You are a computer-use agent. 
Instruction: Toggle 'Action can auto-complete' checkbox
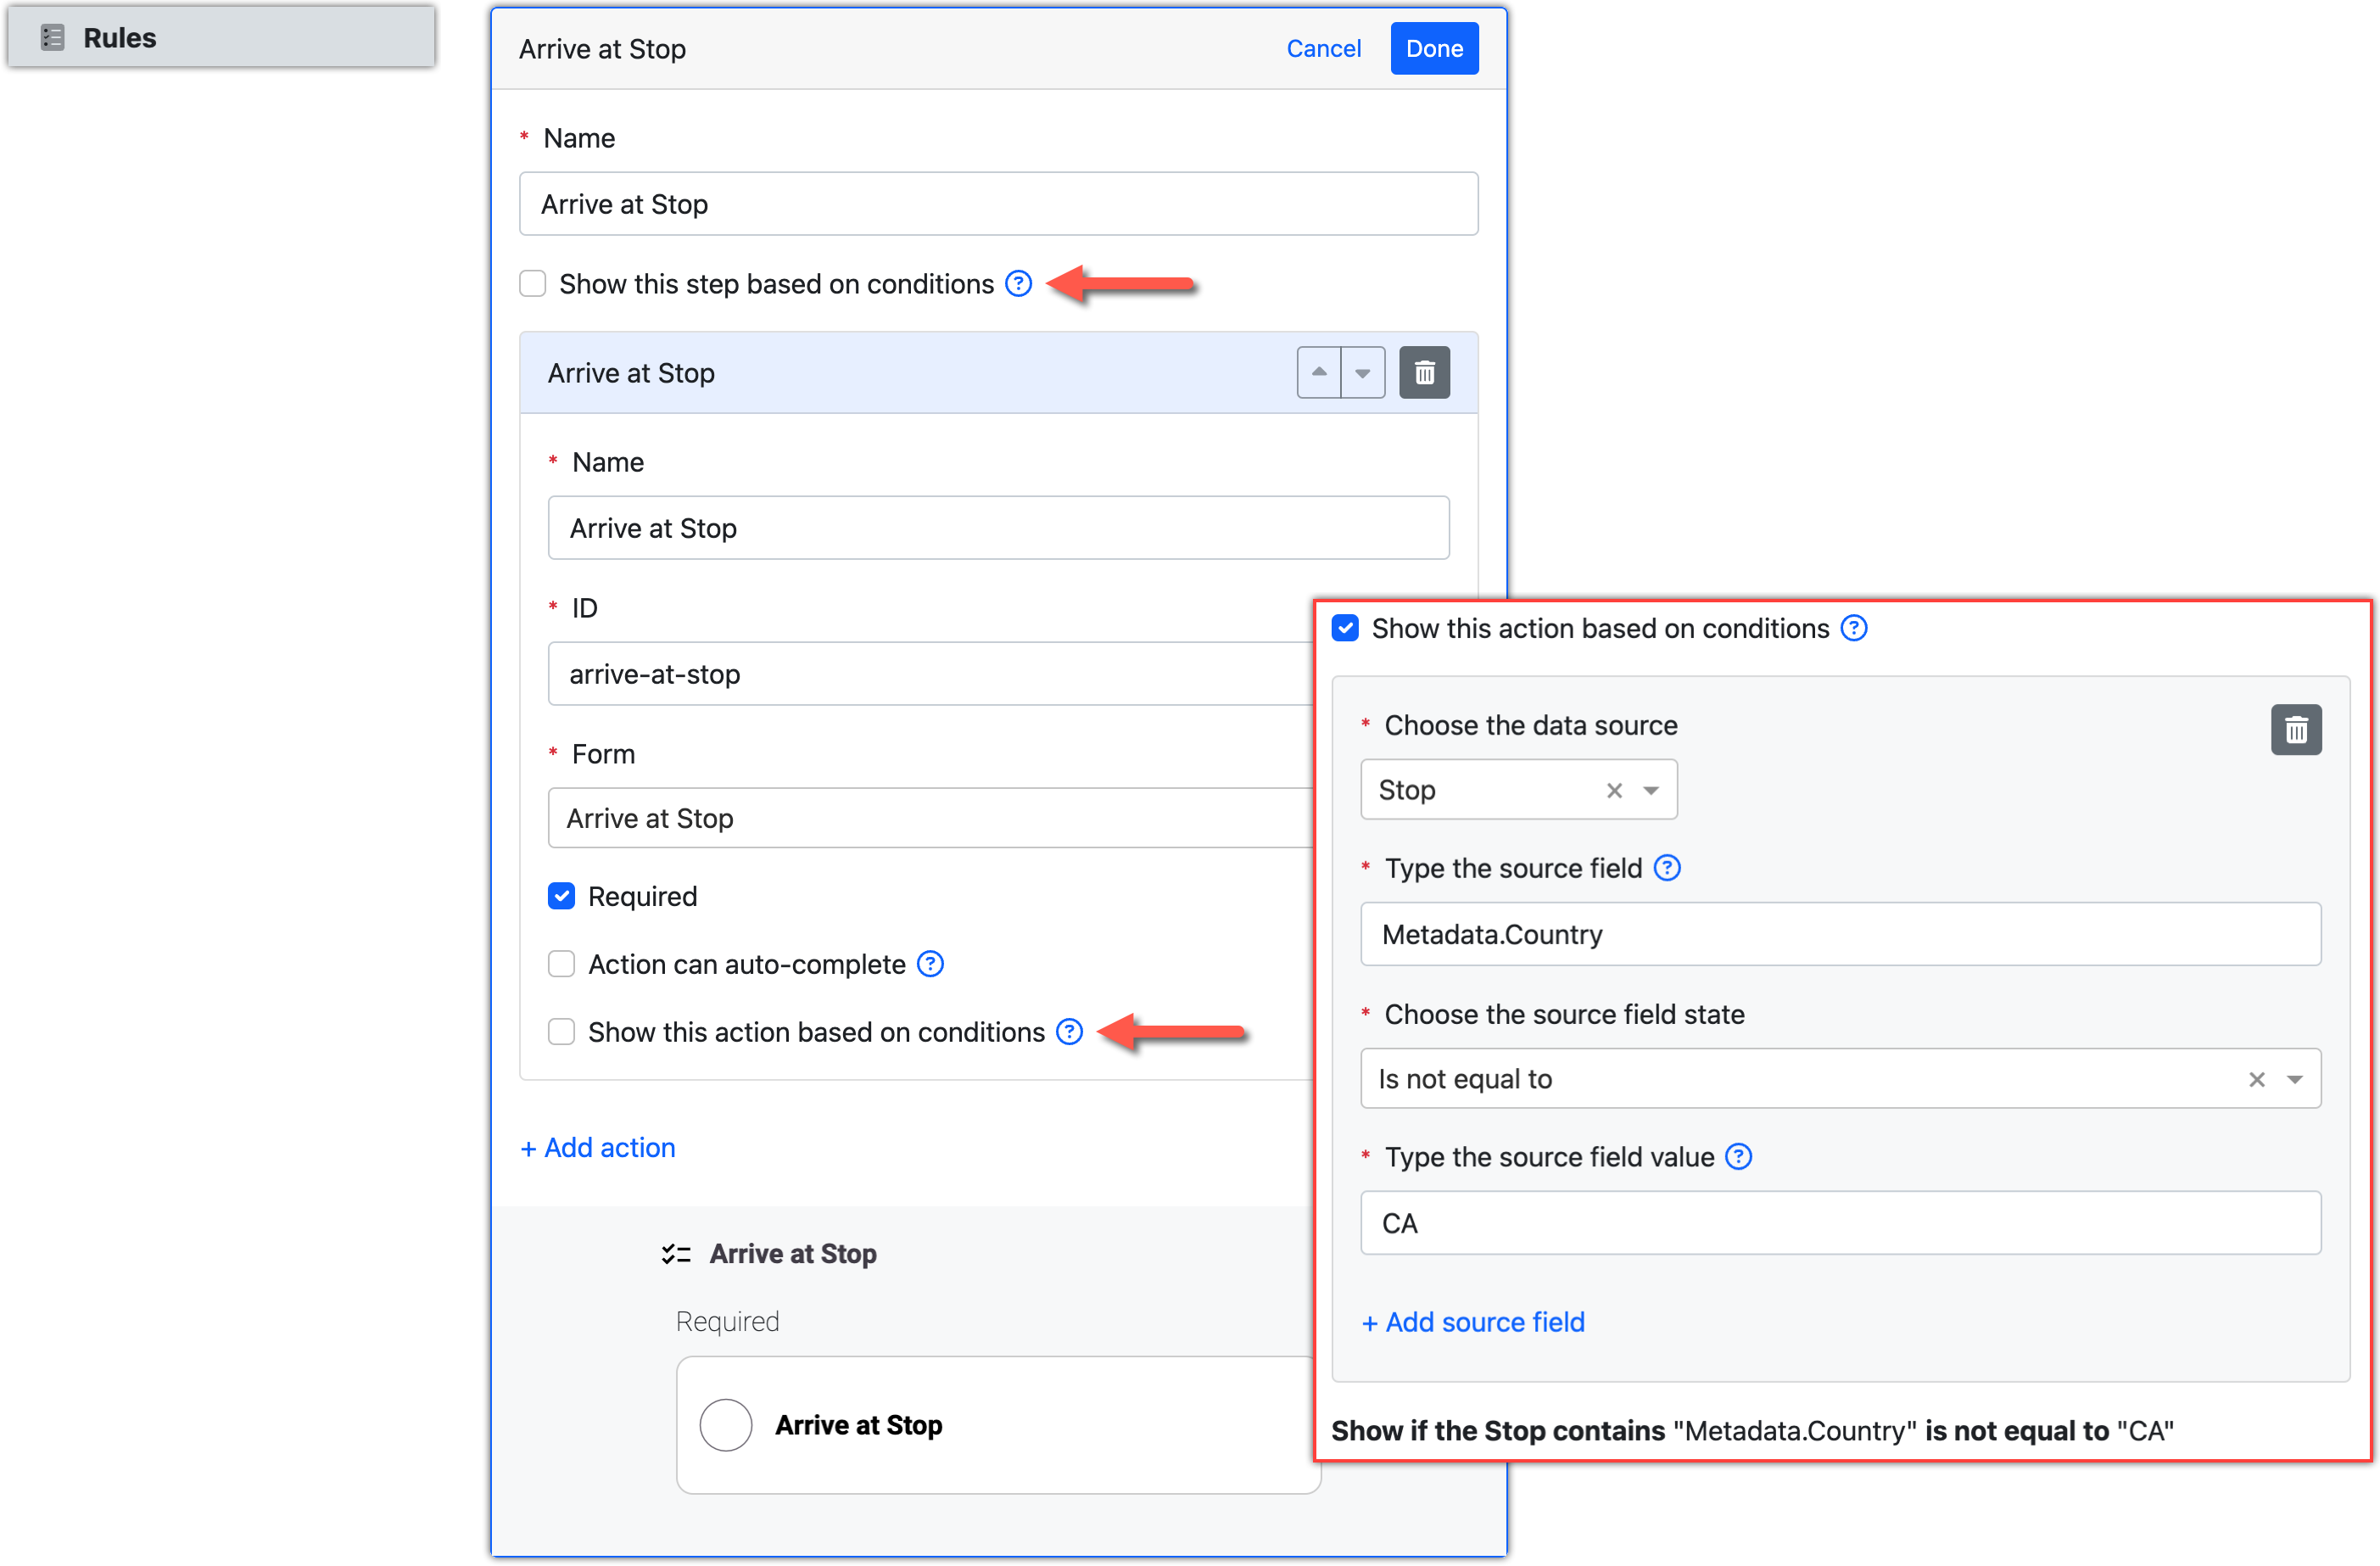click(562, 964)
